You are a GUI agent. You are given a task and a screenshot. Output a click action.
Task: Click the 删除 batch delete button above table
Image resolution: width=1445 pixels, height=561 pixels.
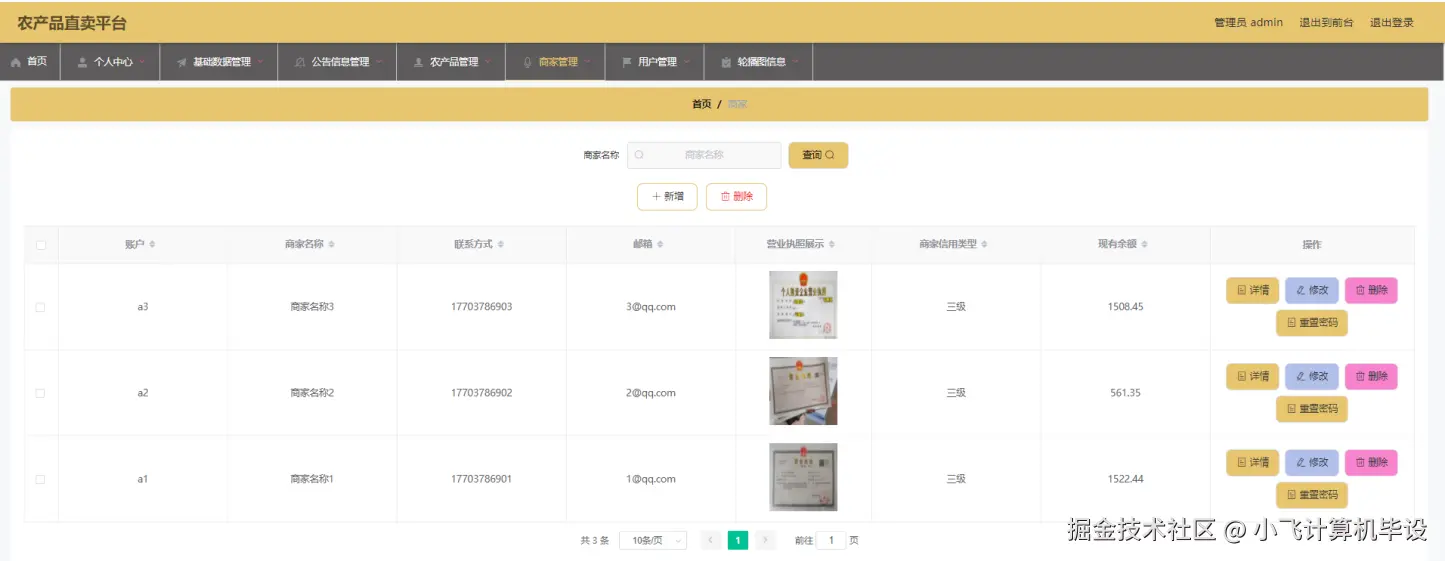point(736,197)
